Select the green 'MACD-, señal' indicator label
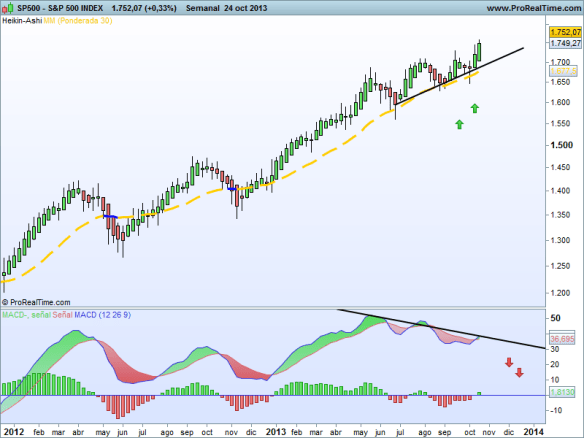Viewport: 584px width, 438px height. (x=26, y=315)
